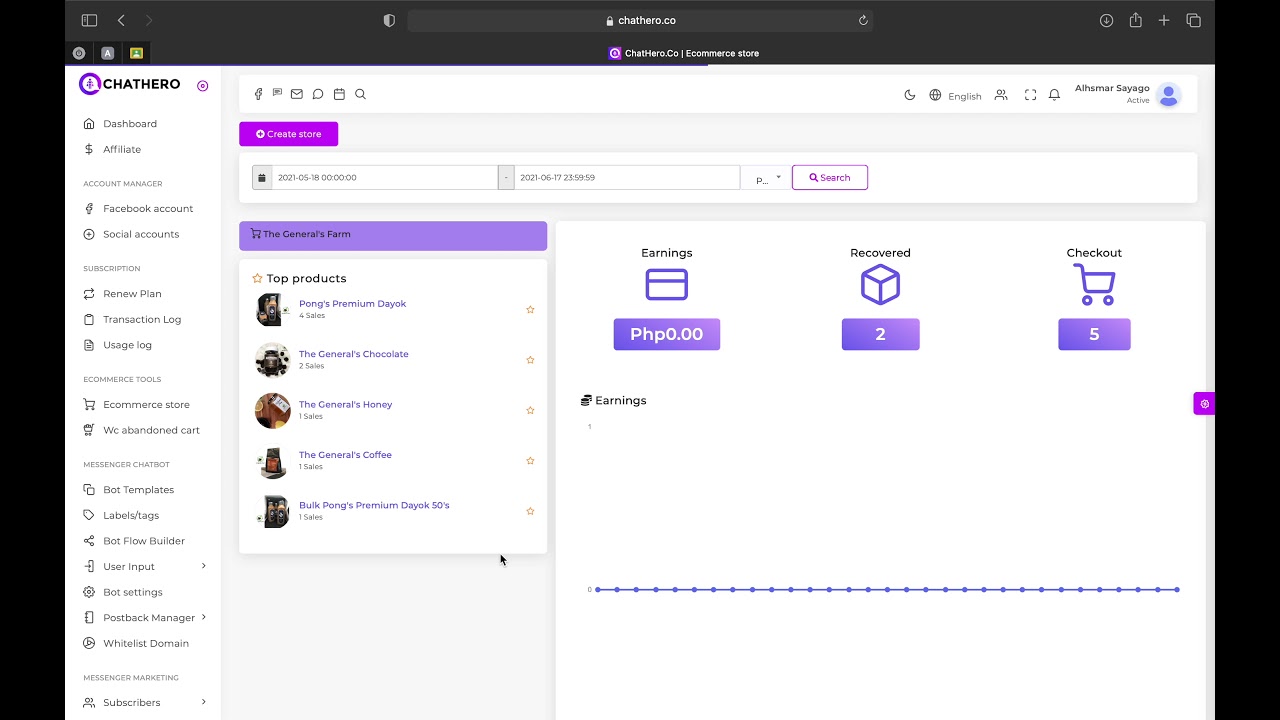Open Dashboard in the sidebar
This screenshot has width=1280, height=720.
pos(130,124)
